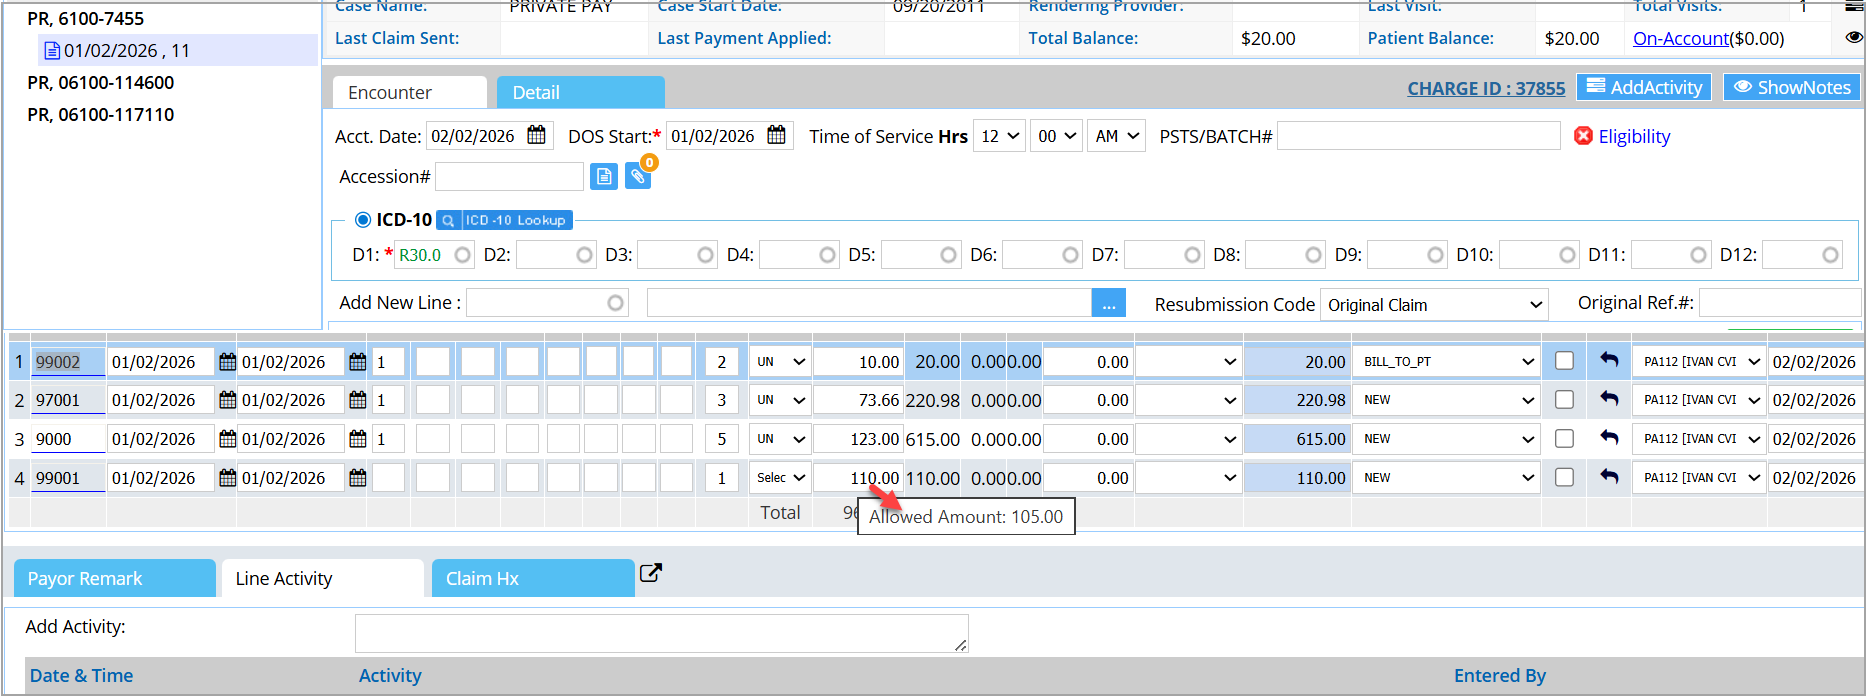Image resolution: width=1866 pixels, height=696 pixels.
Task: Expand the Resubmission Code dropdown
Action: [x=1433, y=305]
